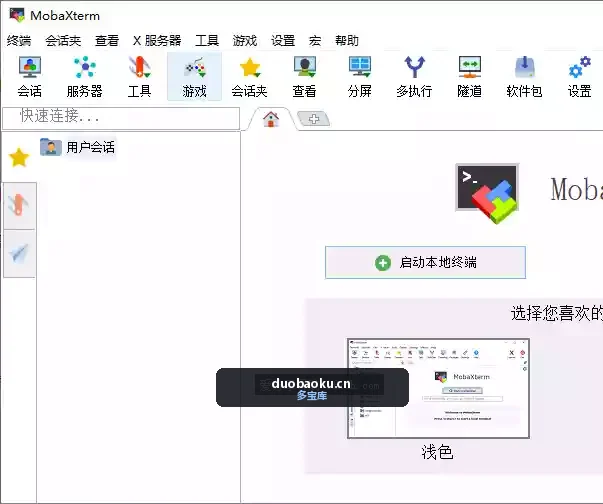
Task: Open the 软件包 (Packages) toolbar icon
Action: tap(524, 77)
